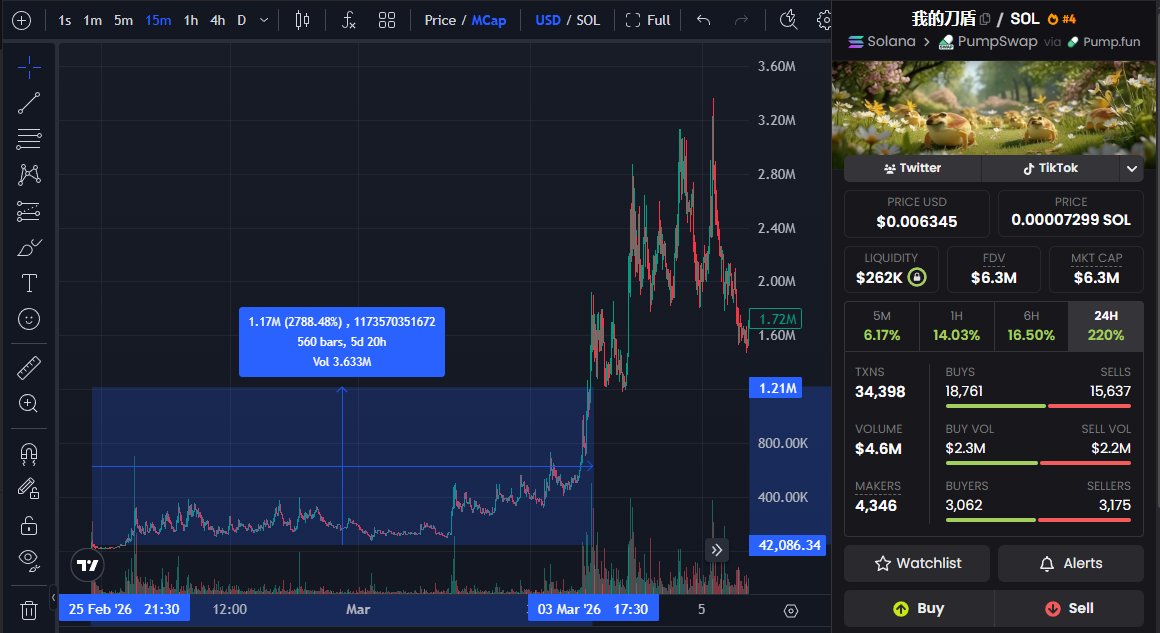Open the forecasting and measurement tools
The width and height of the screenshot is (1160, 633).
(x=29, y=211)
